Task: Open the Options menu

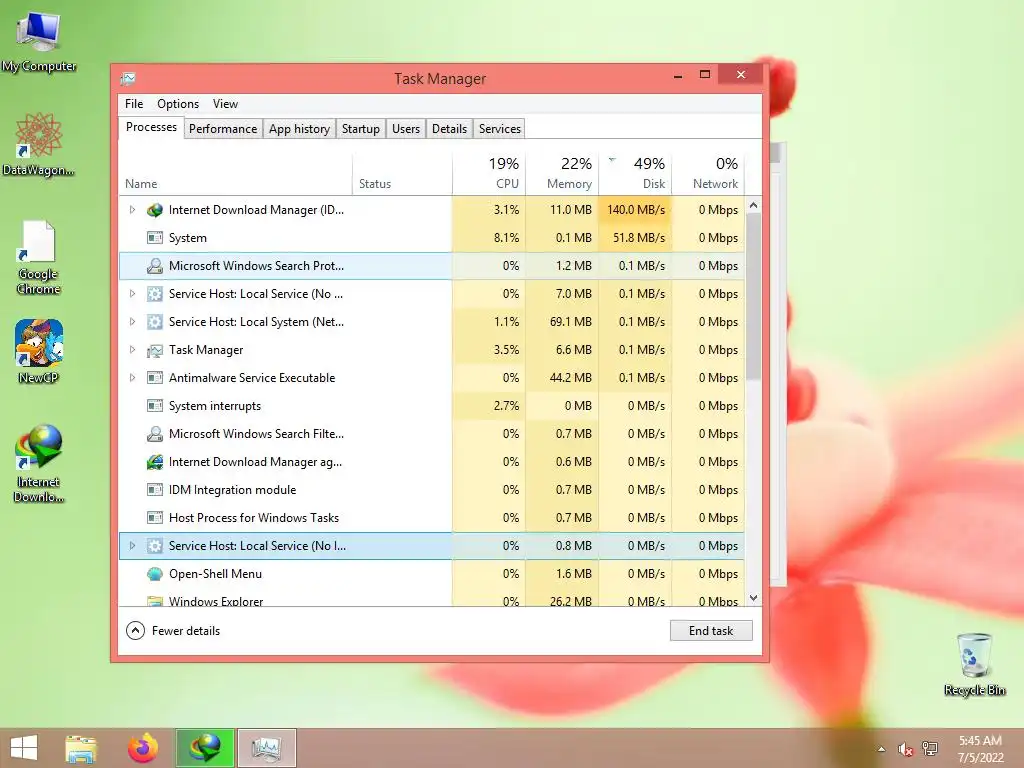Action: coord(178,104)
